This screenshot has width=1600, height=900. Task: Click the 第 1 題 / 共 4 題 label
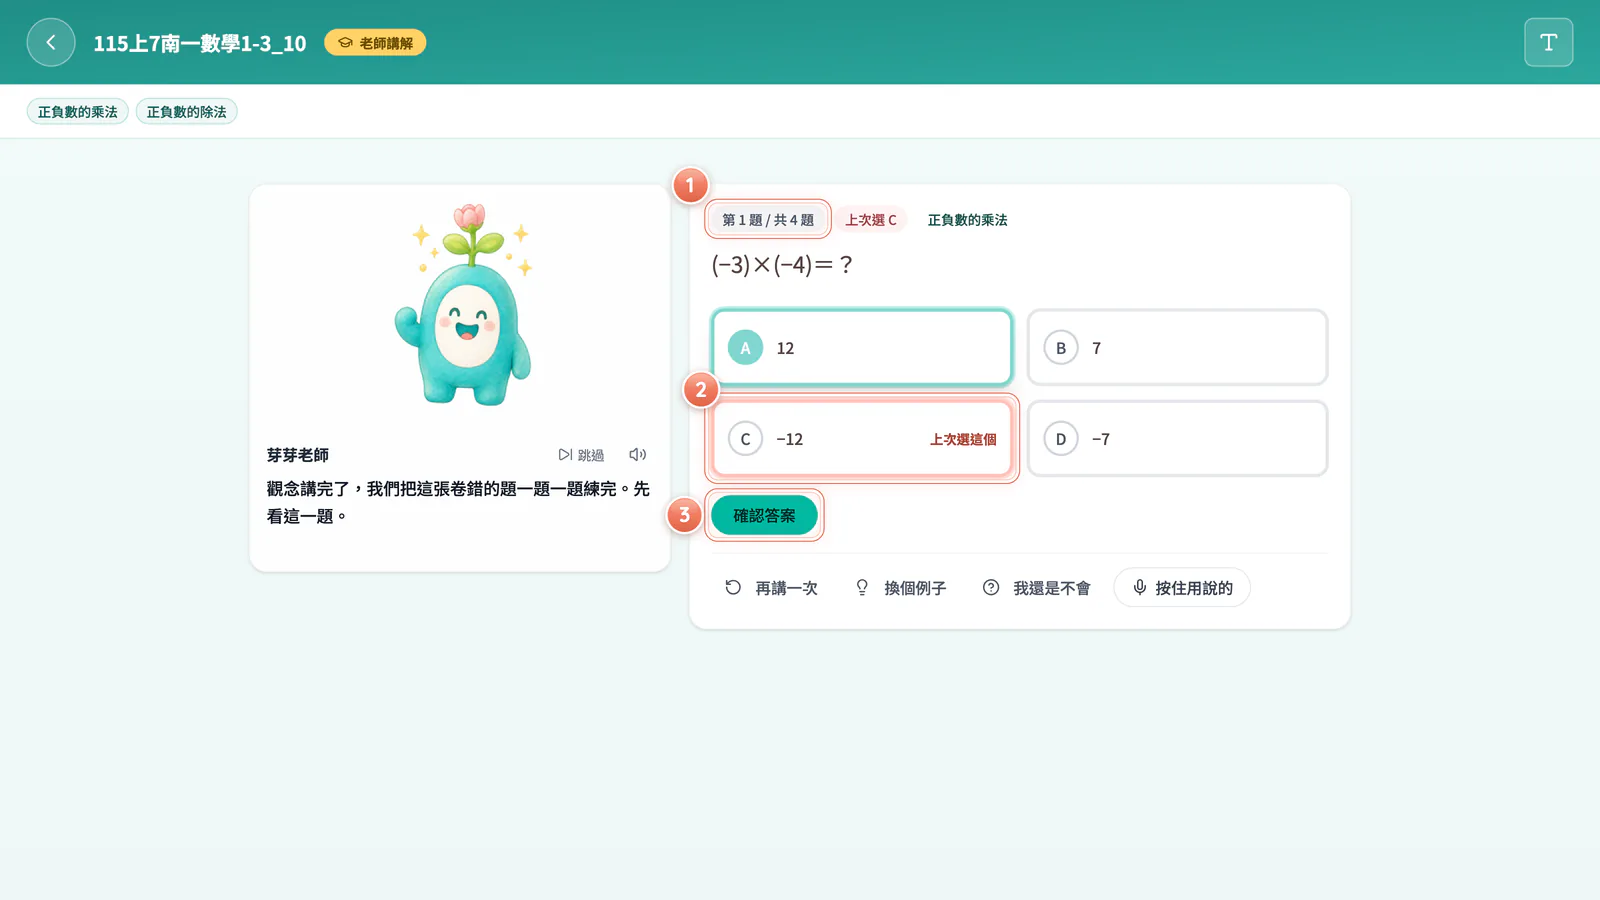(768, 220)
